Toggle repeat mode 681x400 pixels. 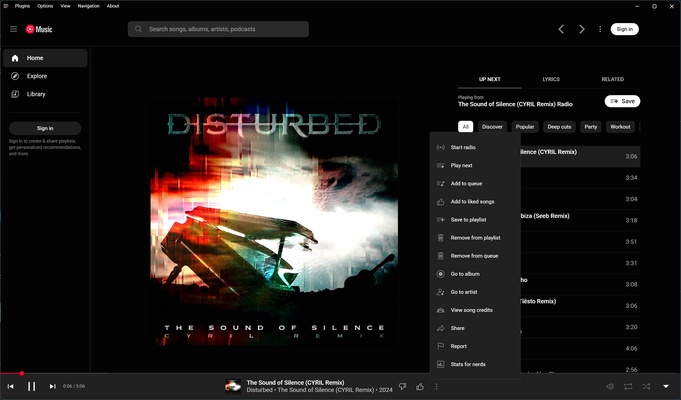click(x=628, y=386)
